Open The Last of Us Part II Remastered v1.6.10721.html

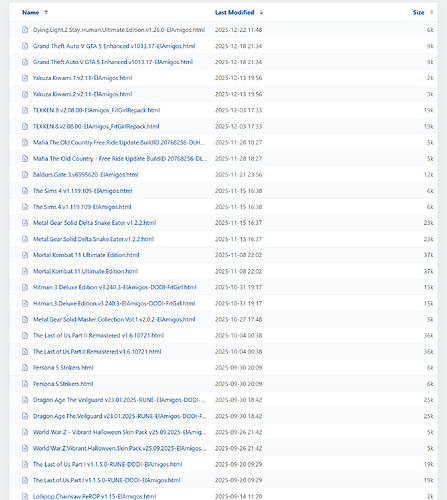[x=98, y=335]
